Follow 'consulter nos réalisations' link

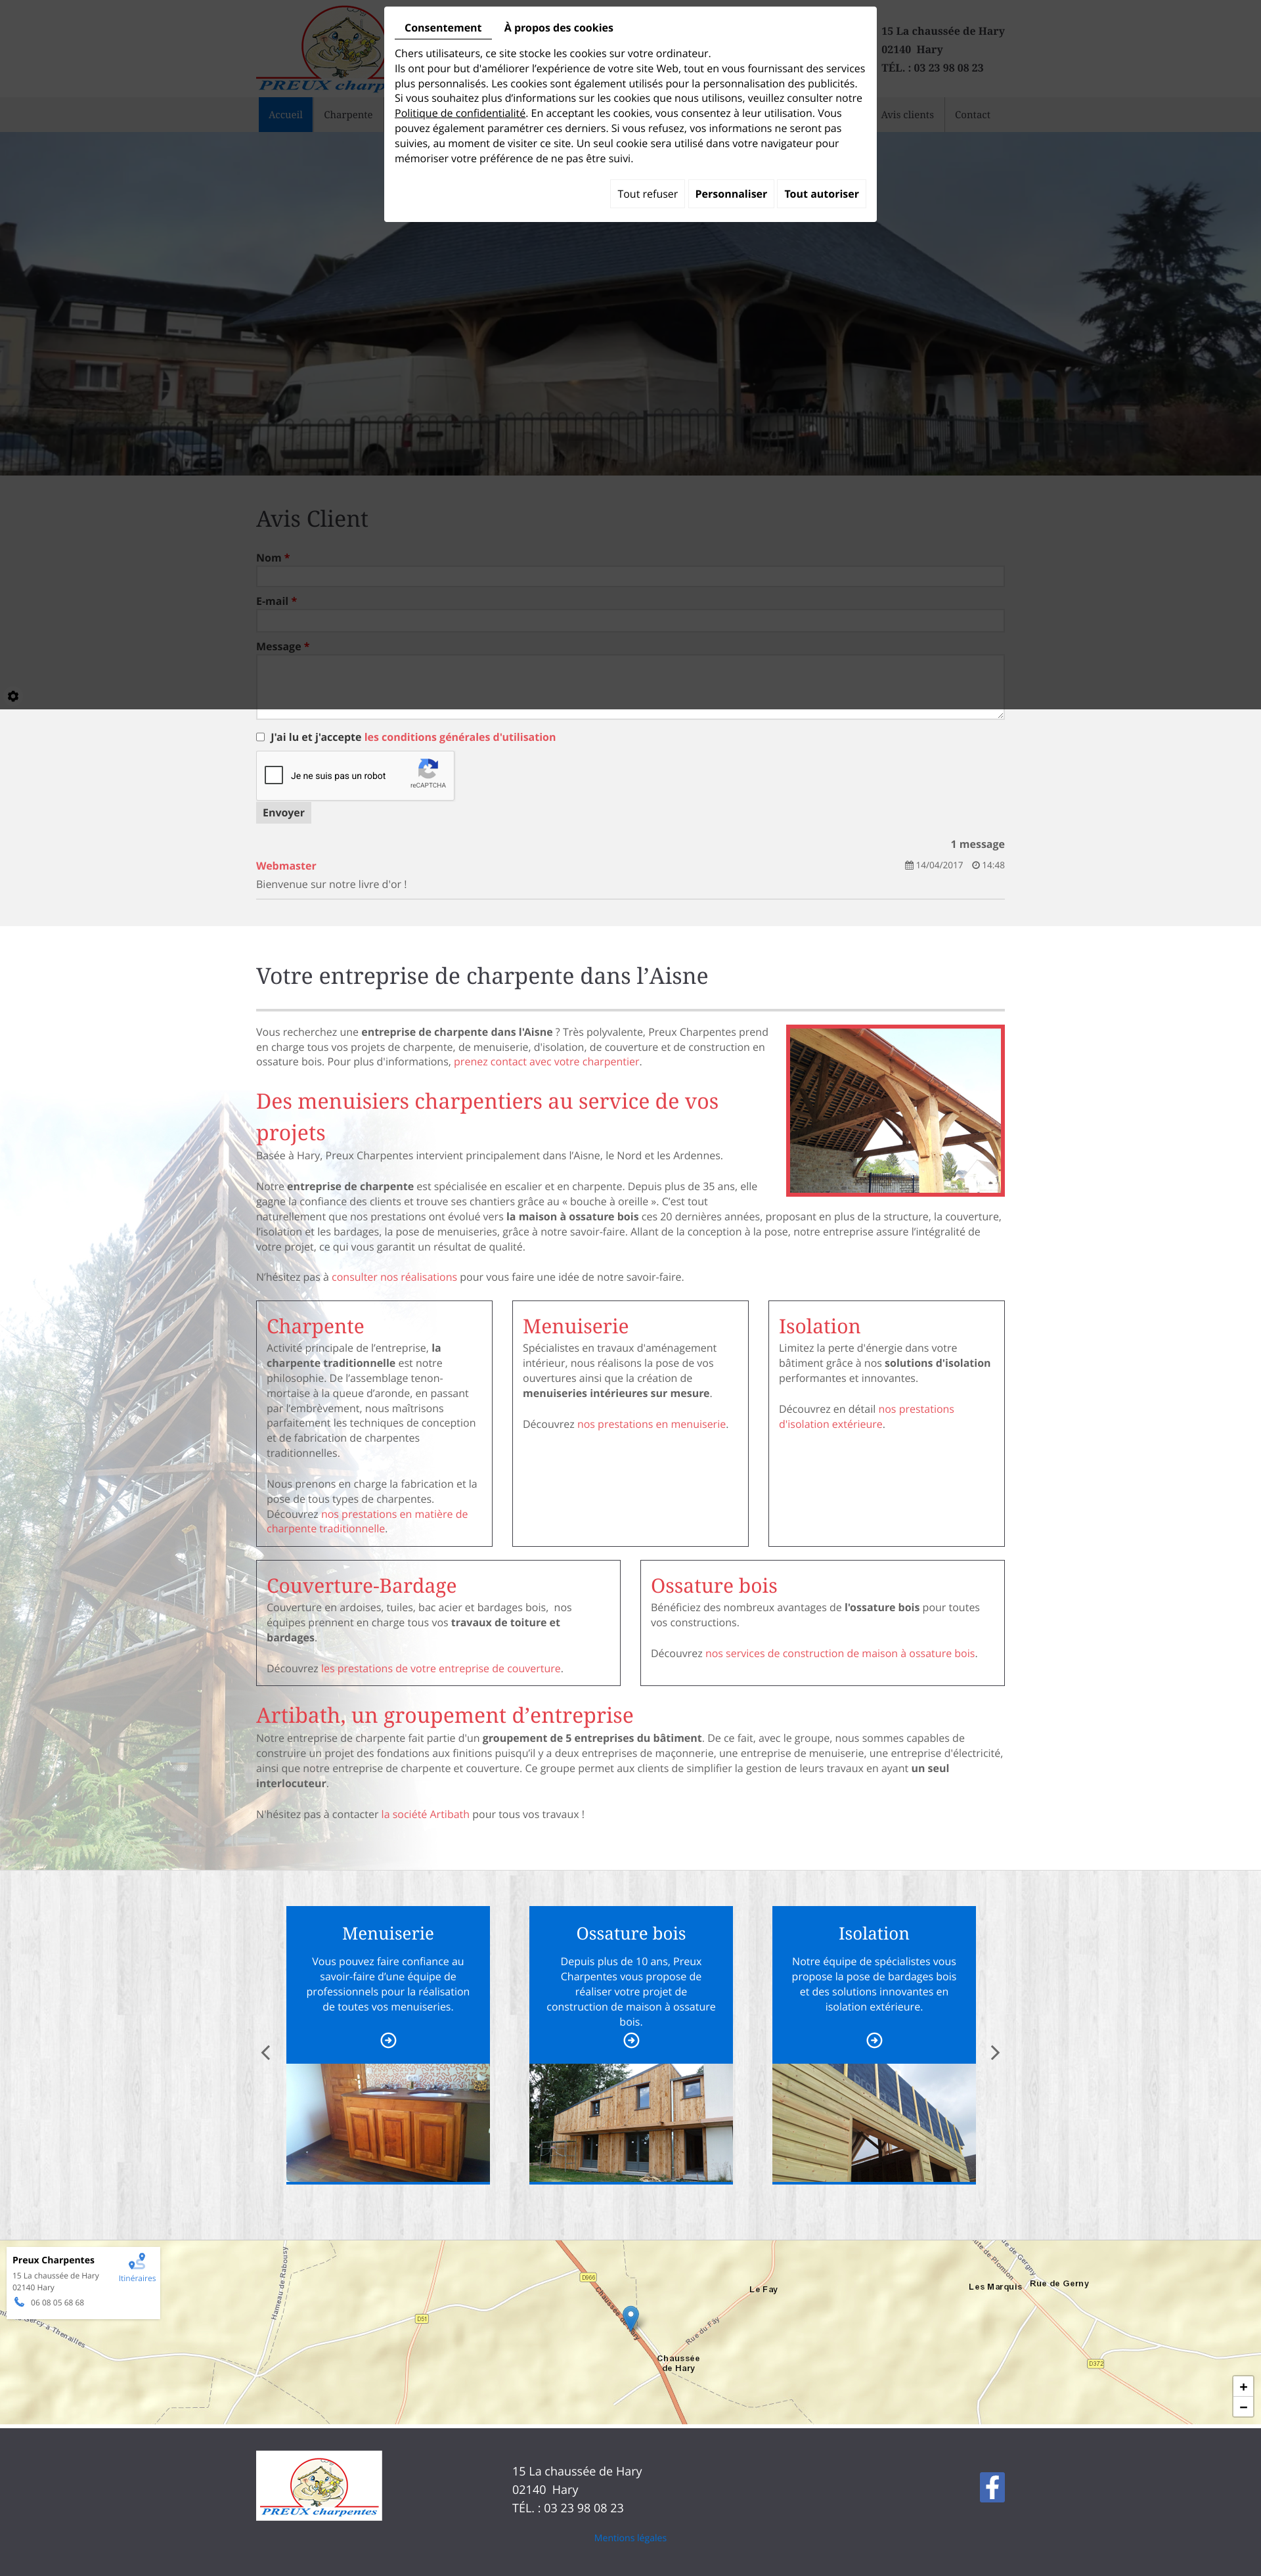tap(394, 1277)
